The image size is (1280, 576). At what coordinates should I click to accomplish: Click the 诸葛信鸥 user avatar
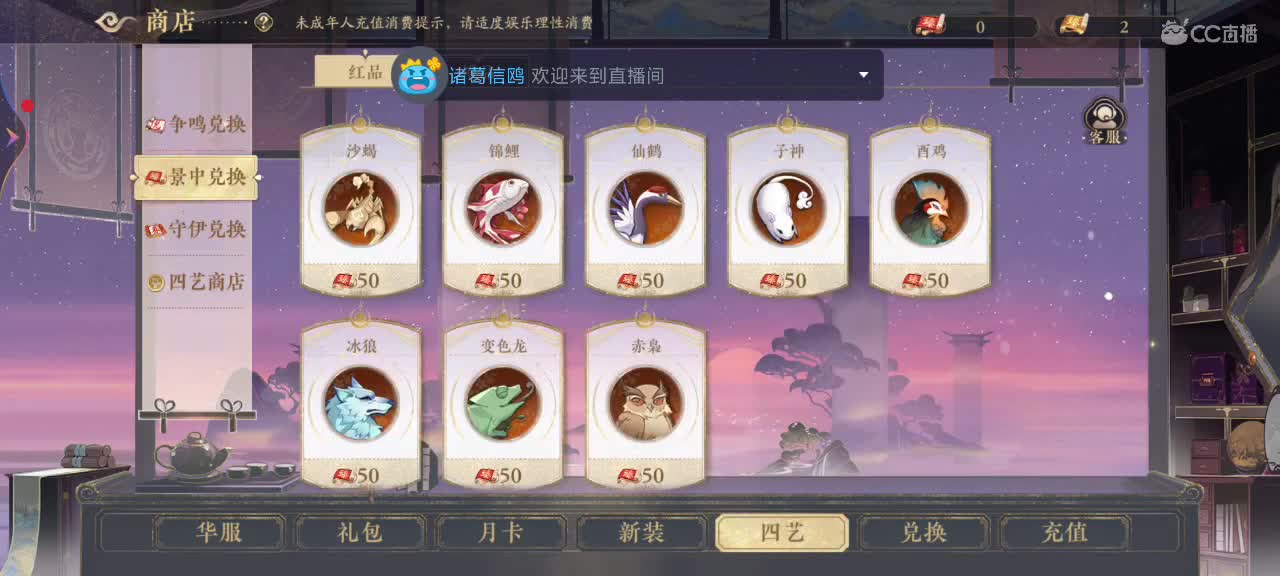[x=420, y=75]
